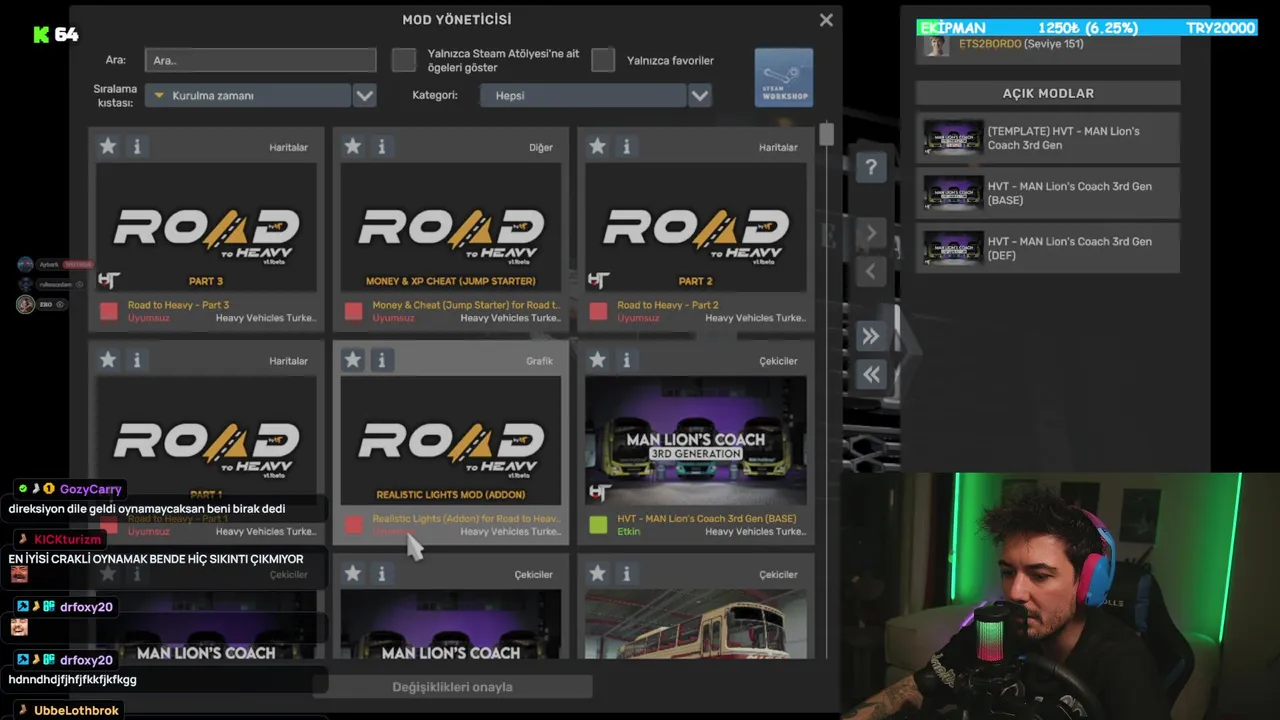
Task: Click the Realistic Lights Mod thumbnail
Action: pos(451,441)
